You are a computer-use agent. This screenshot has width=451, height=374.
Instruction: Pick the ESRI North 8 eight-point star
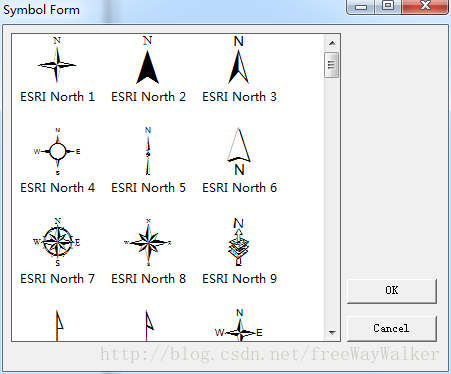[148, 242]
